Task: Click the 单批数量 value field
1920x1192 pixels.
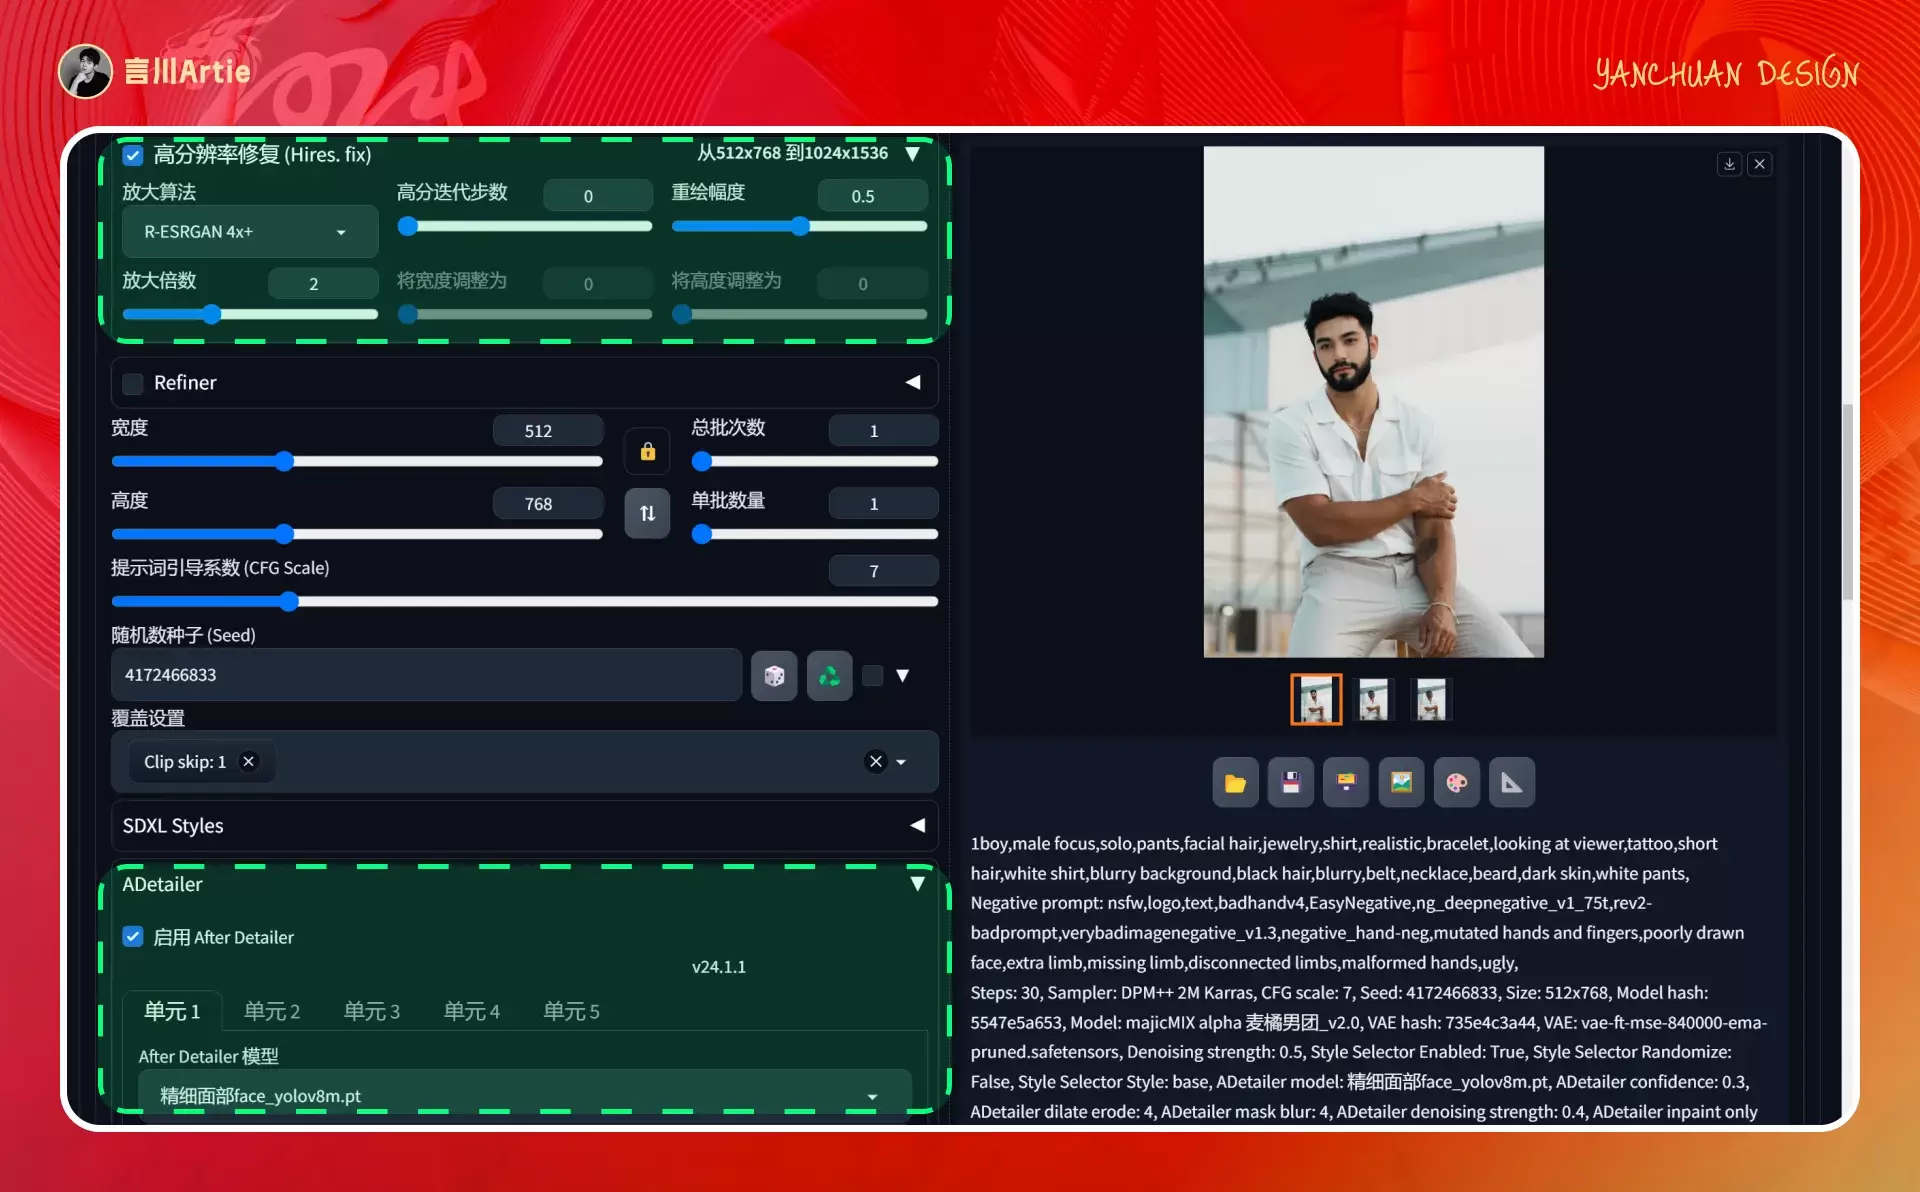Action: tap(883, 504)
